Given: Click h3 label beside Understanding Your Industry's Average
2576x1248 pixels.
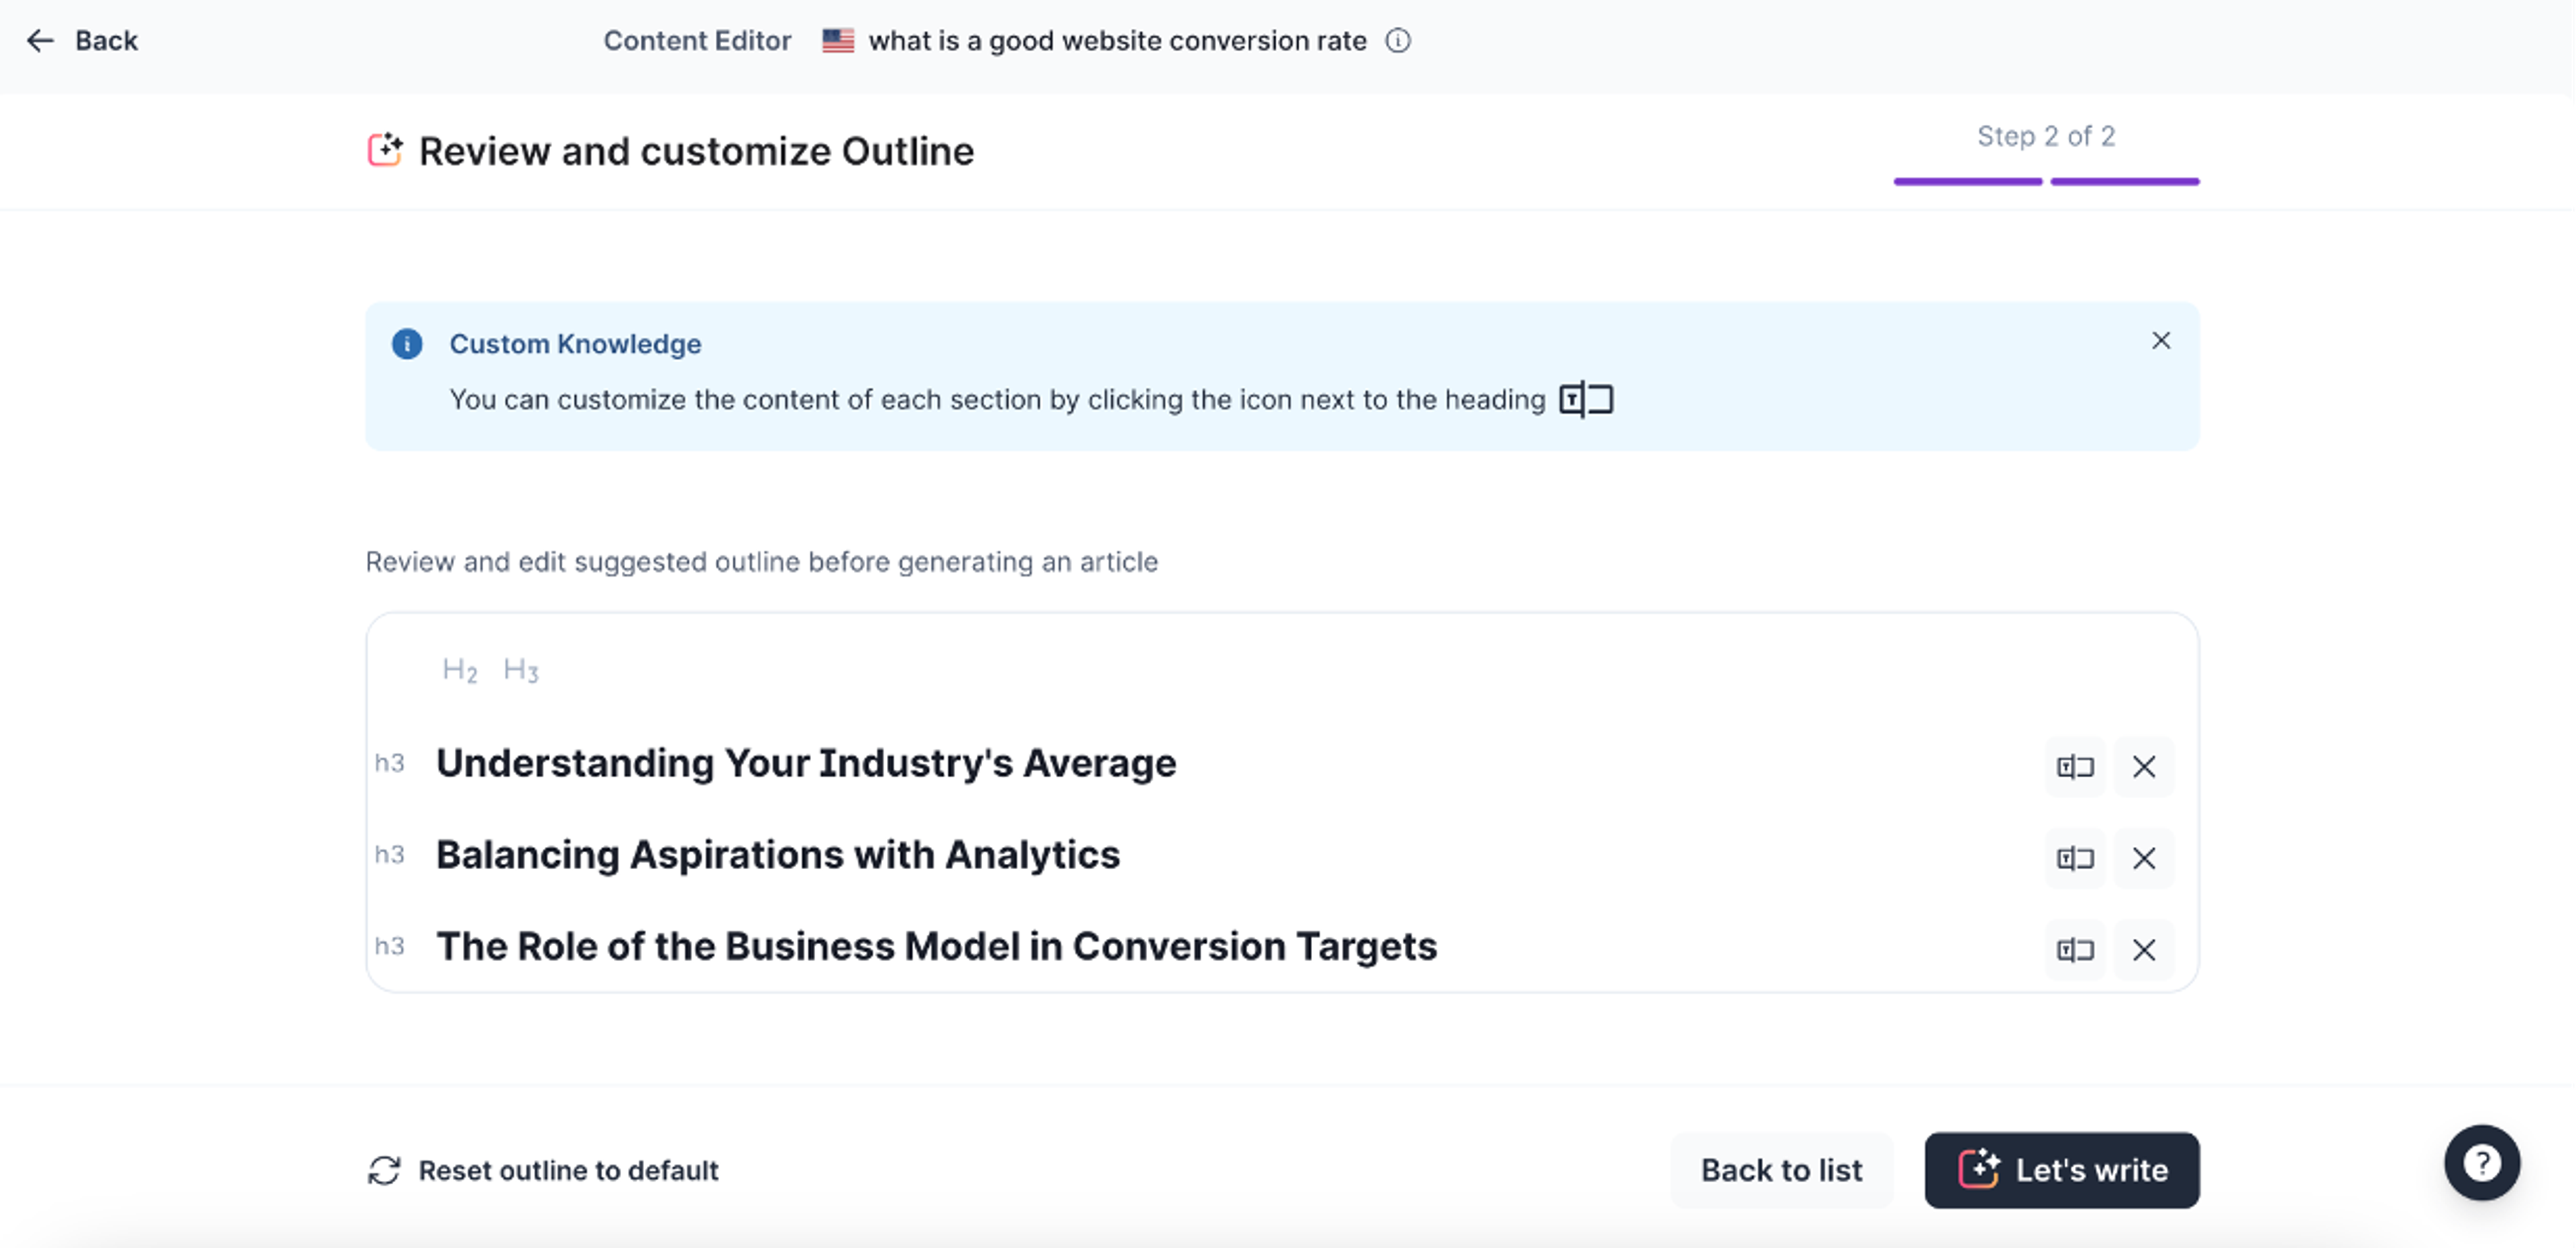Looking at the screenshot, I should coord(389,764).
